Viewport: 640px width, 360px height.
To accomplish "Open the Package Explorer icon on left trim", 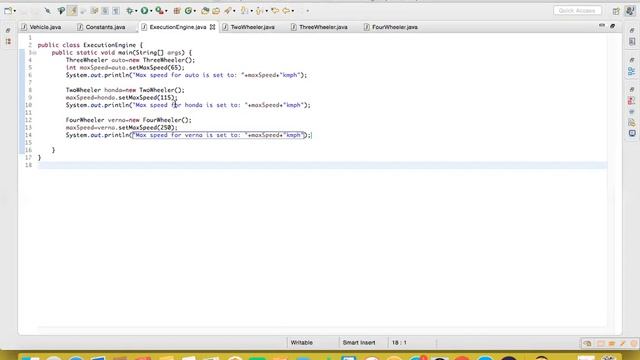I will [8, 42].
